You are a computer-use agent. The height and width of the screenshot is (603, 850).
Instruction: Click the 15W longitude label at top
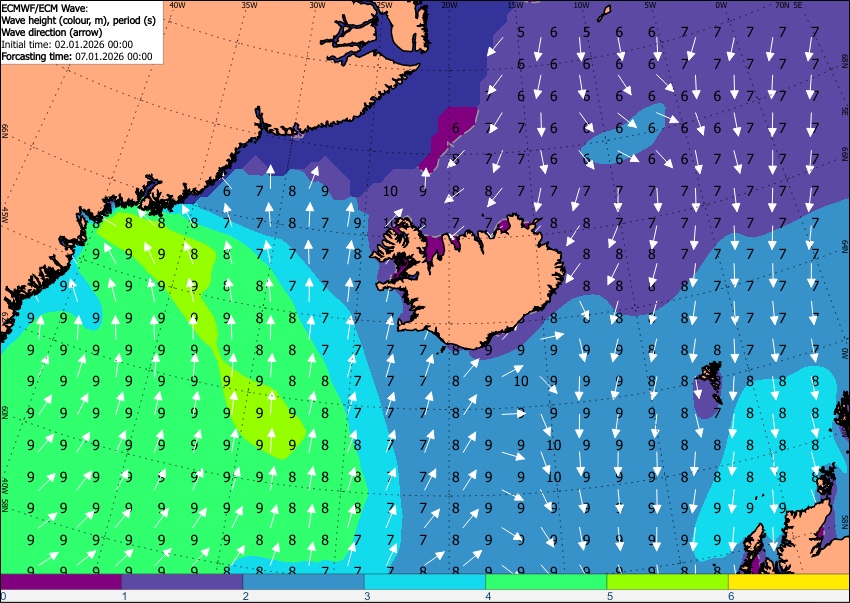[516, 5]
